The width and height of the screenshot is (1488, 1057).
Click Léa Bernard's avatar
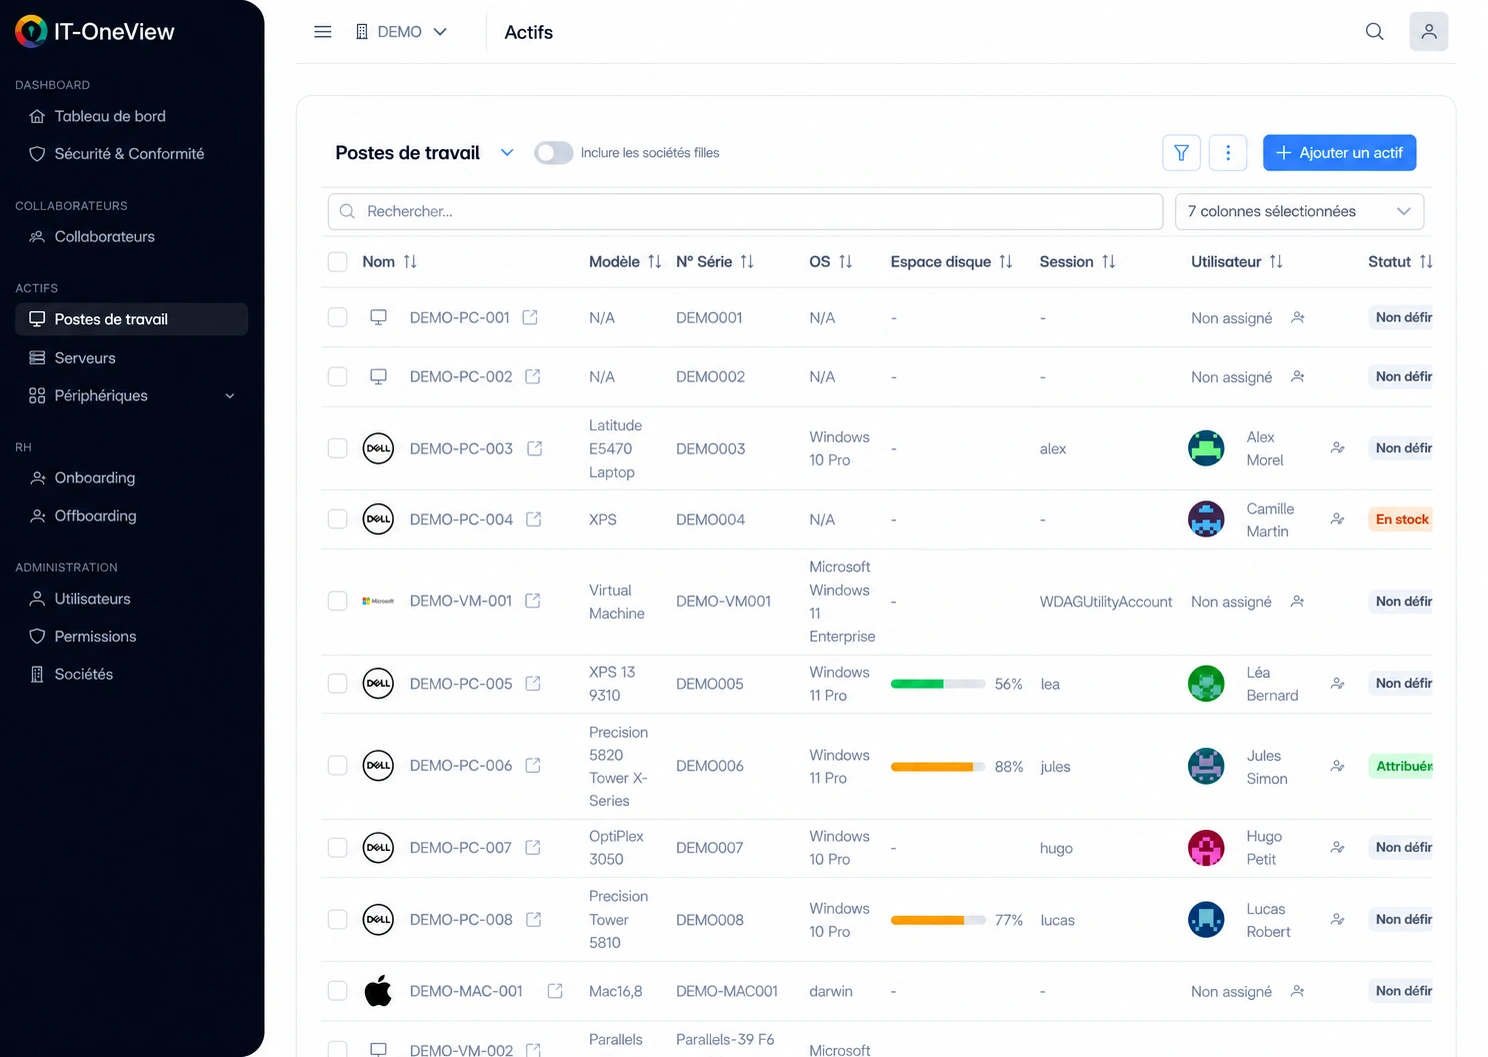tap(1206, 684)
